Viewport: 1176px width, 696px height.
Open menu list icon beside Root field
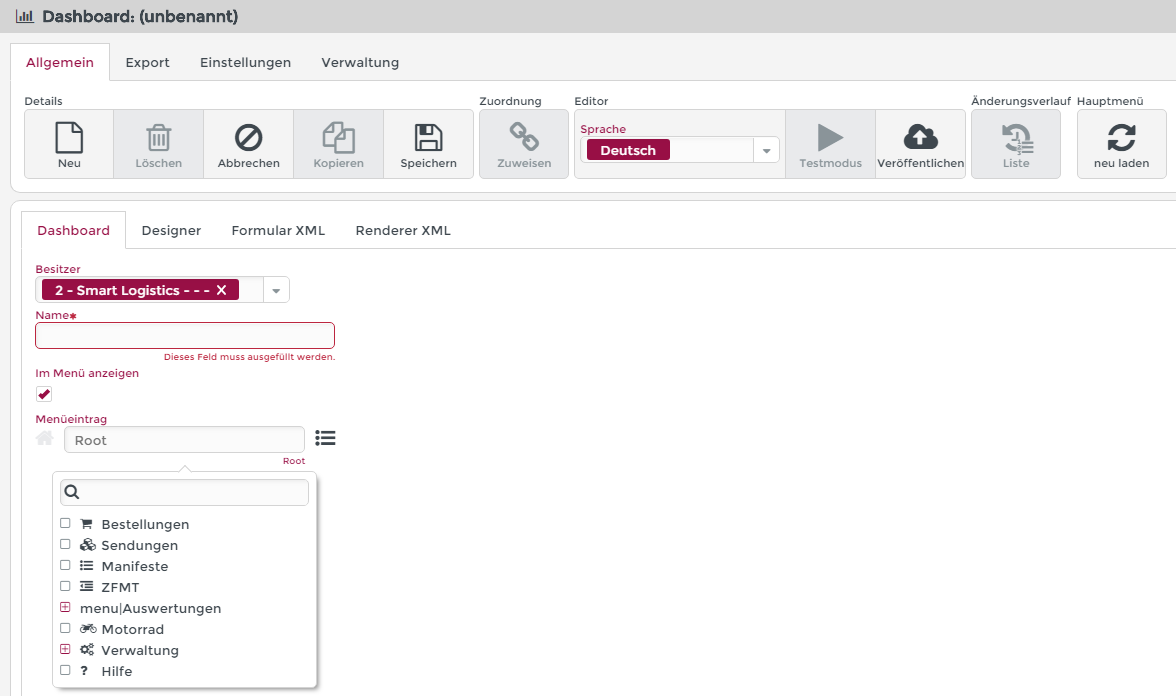[x=325, y=438]
